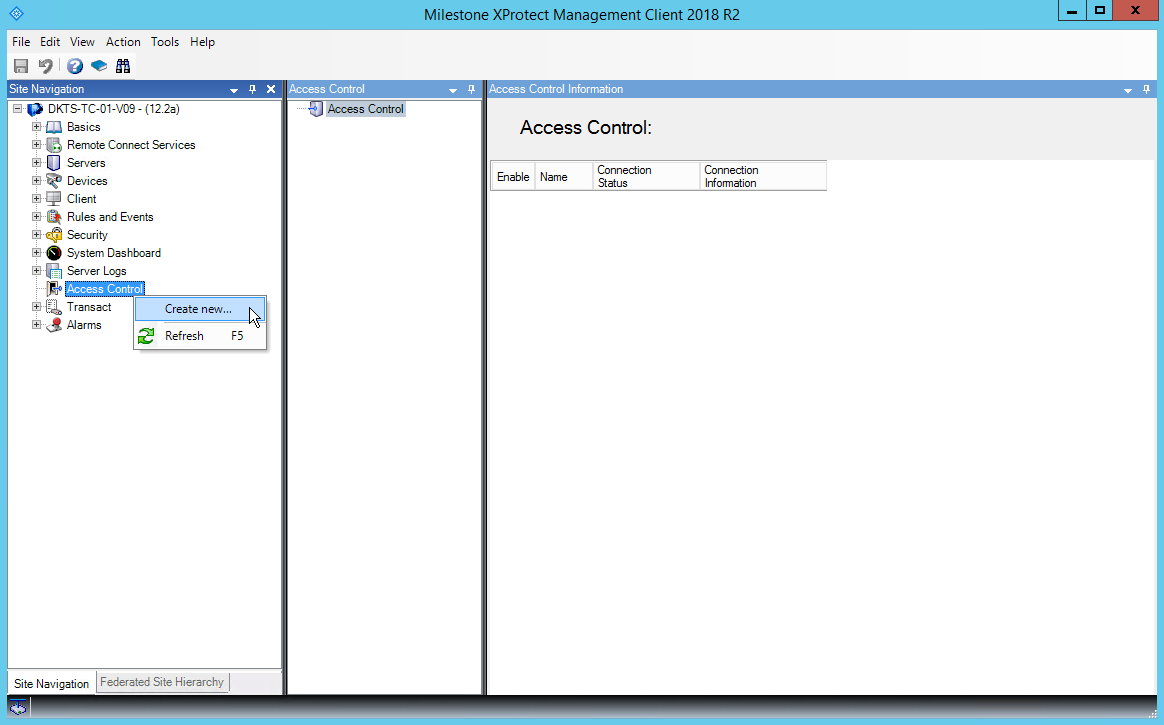Expand the Basics node
This screenshot has height=725, width=1164.
pyautogui.click(x=36, y=127)
